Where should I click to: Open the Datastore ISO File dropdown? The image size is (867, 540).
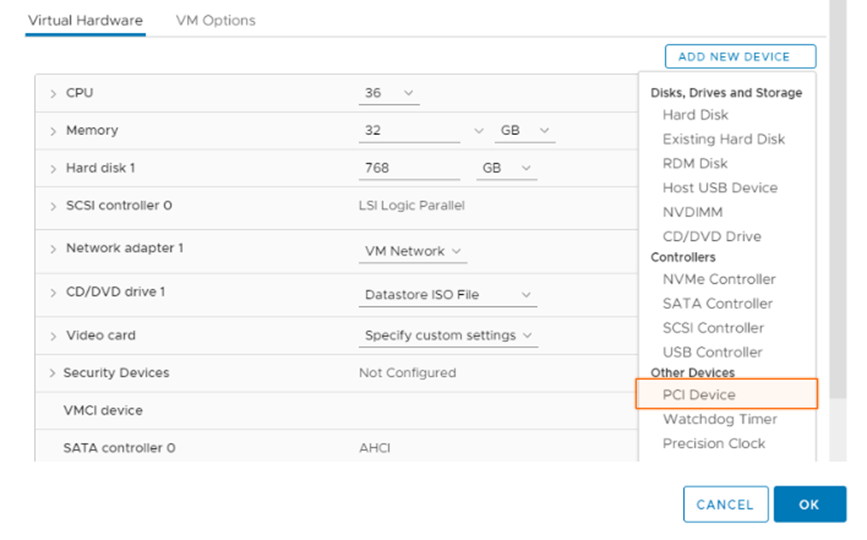447,295
